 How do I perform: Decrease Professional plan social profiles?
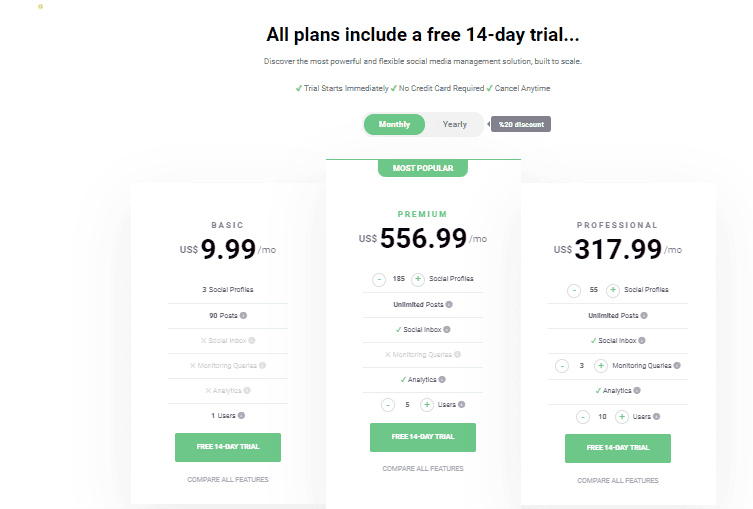[574, 290]
